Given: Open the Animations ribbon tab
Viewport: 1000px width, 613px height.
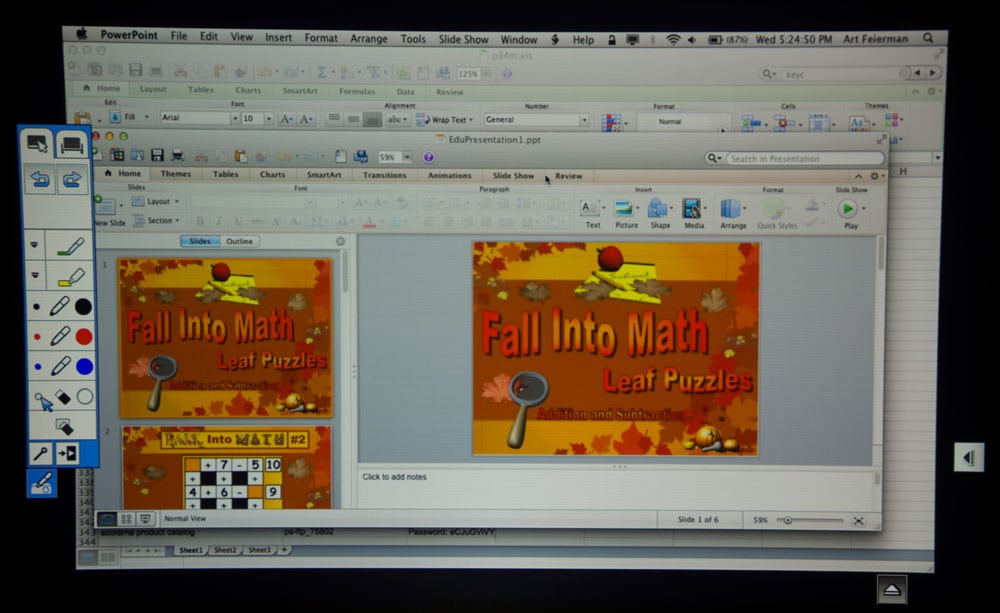Looking at the screenshot, I should point(450,175).
